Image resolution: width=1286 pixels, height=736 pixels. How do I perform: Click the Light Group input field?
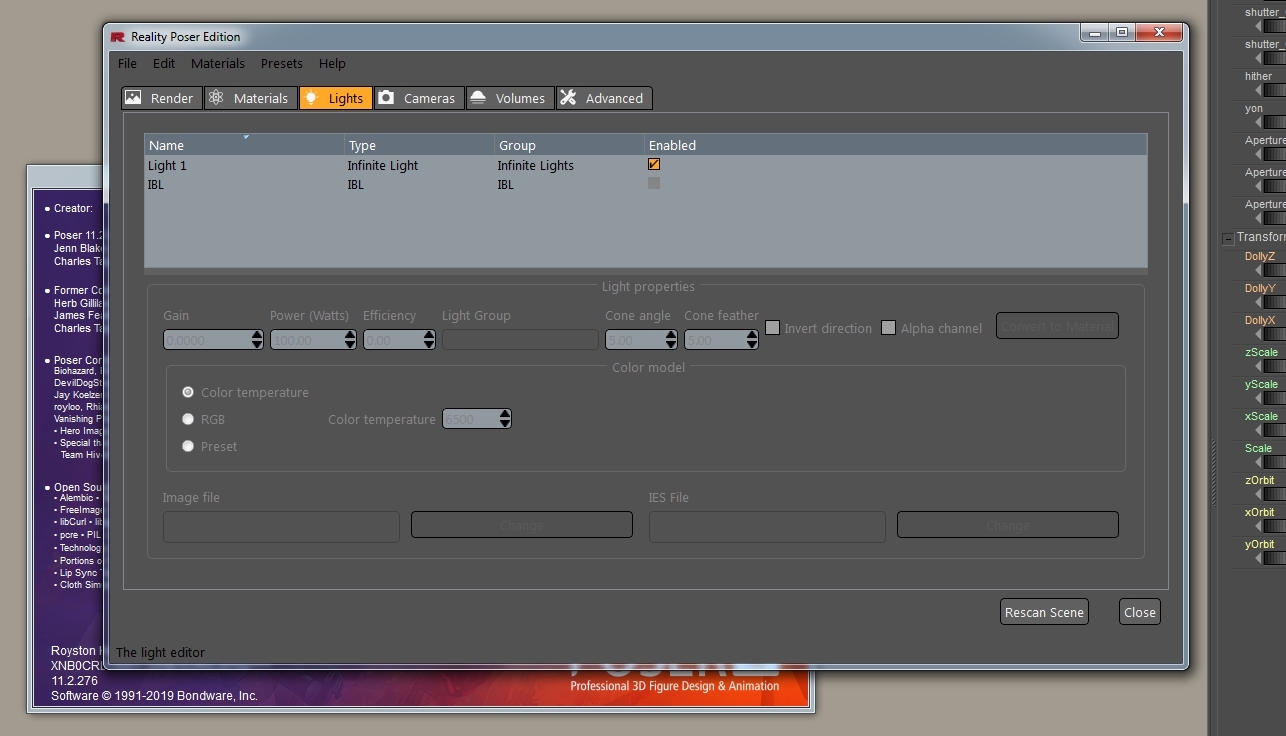click(x=520, y=340)
